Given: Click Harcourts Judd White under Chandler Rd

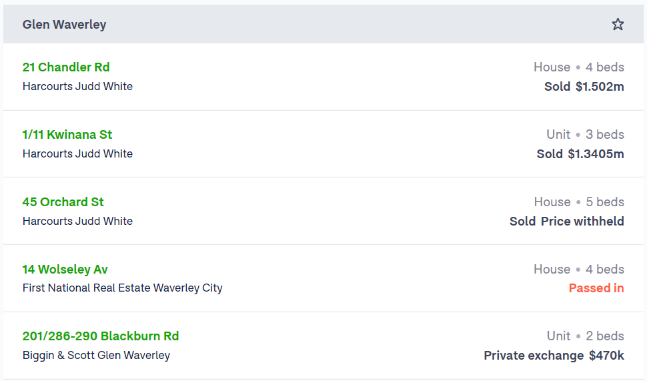Looking at the screenshot, I should coord(78,86).
